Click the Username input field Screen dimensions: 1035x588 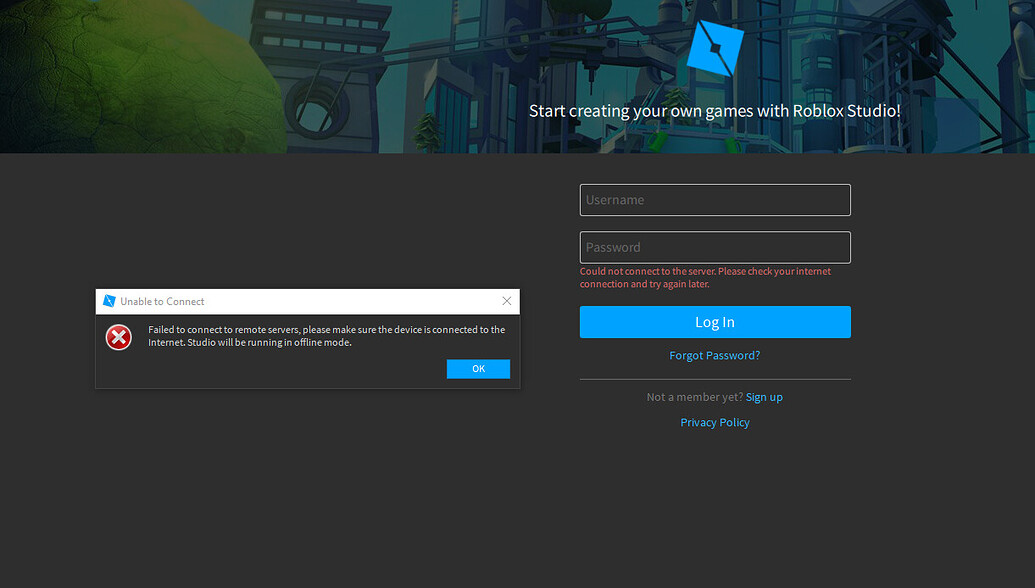click(x=715, y=200)
